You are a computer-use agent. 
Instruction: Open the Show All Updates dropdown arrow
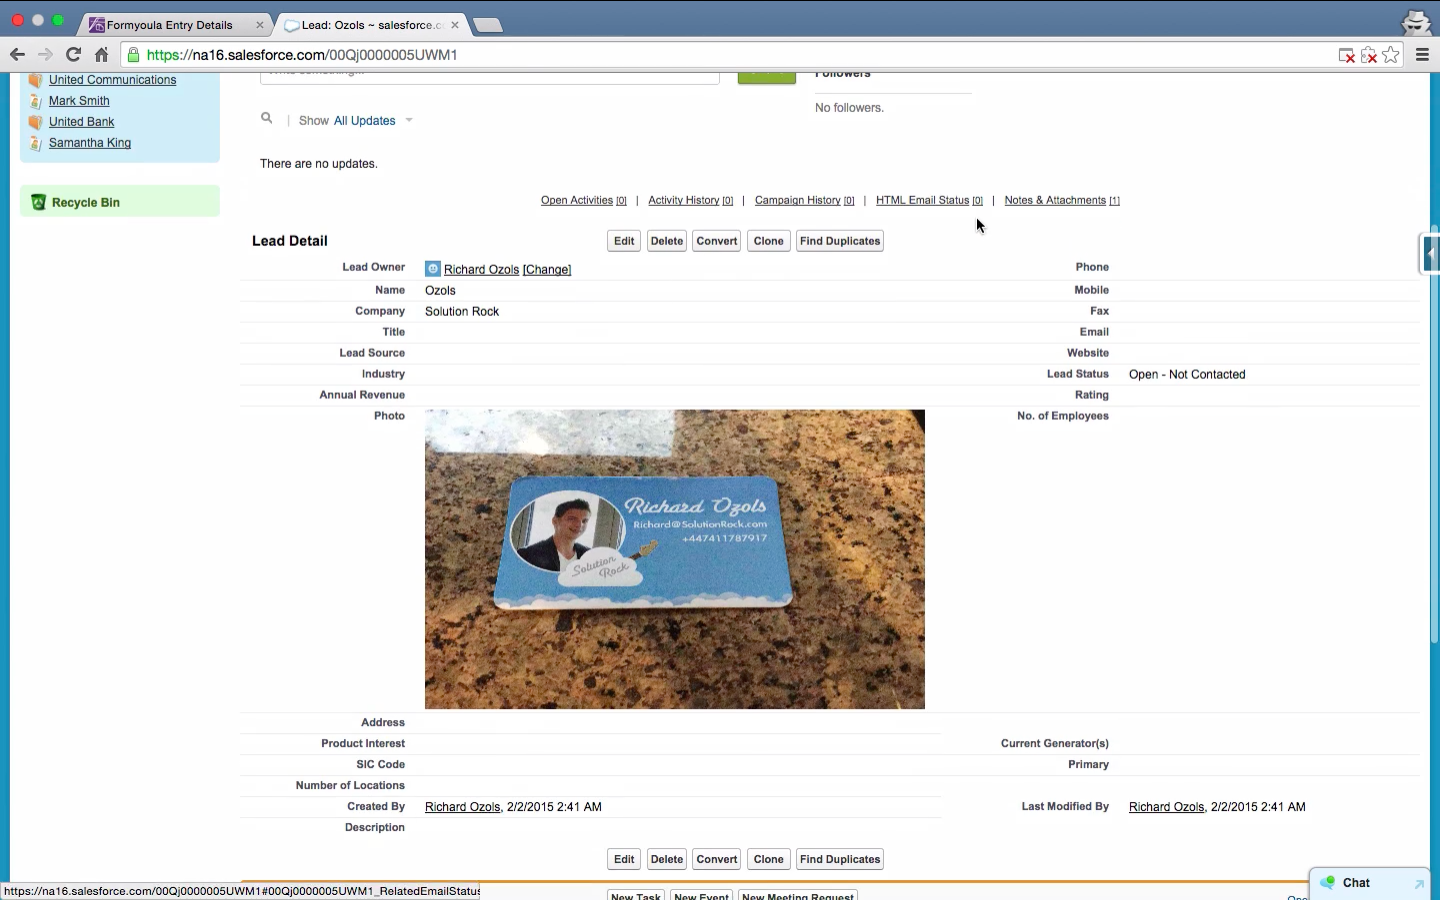tap(409, 121)
